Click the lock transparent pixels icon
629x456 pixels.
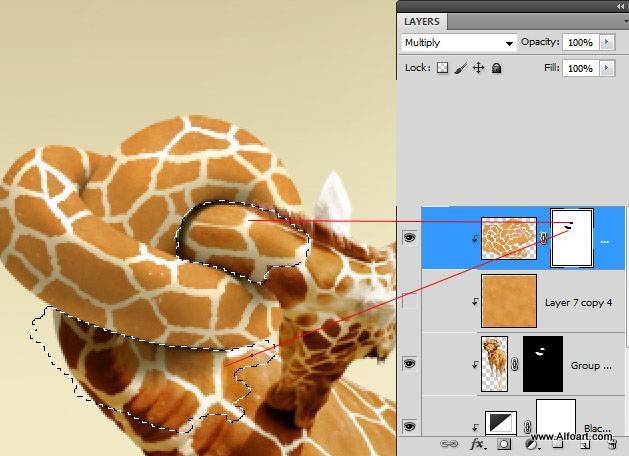pyautogui.click(x=442, y=68)
